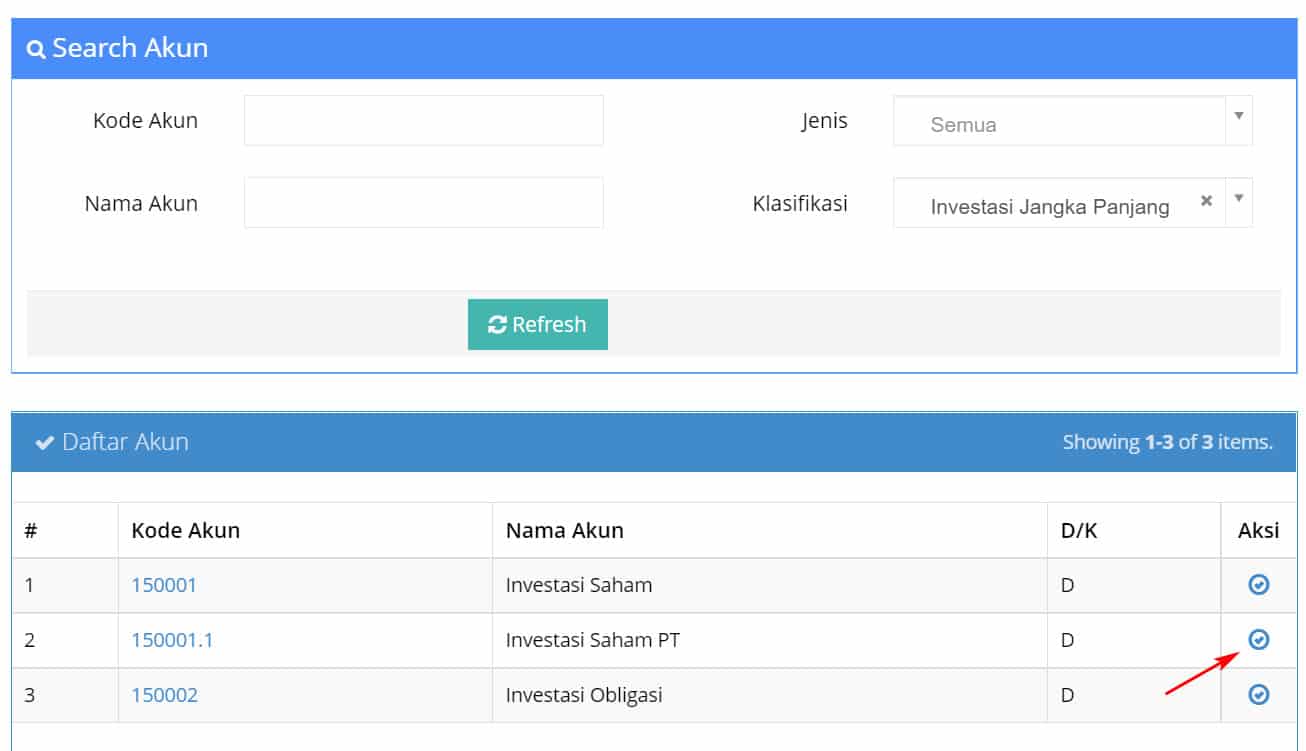Click magnifier icon in Search Akun header
Screen dimensions: 1306x751
(x=36, y=49)
